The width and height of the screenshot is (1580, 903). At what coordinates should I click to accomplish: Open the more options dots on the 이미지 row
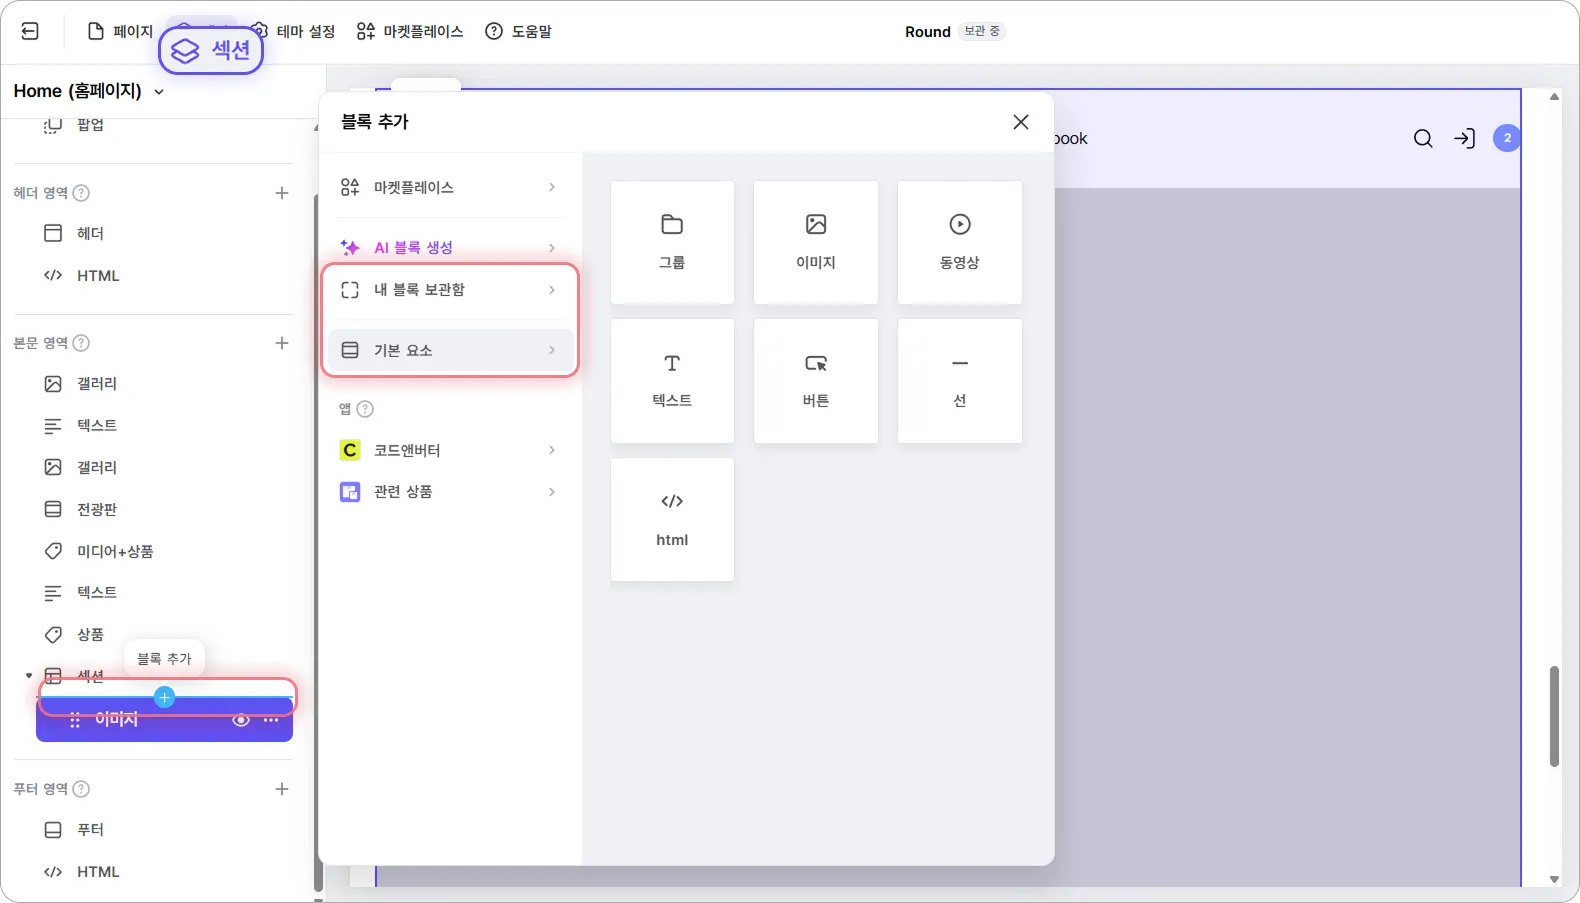point(271,720)
